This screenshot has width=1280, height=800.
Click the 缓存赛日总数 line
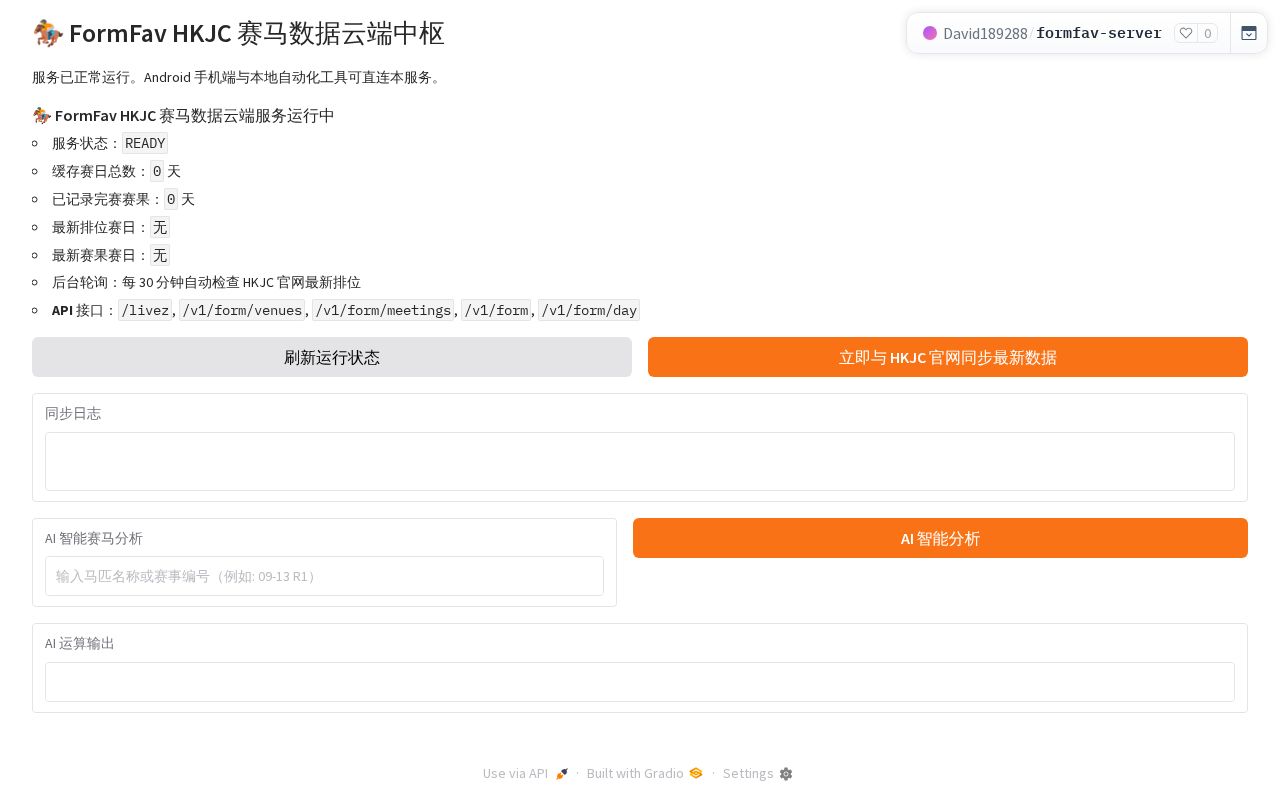tap(116, 171)
